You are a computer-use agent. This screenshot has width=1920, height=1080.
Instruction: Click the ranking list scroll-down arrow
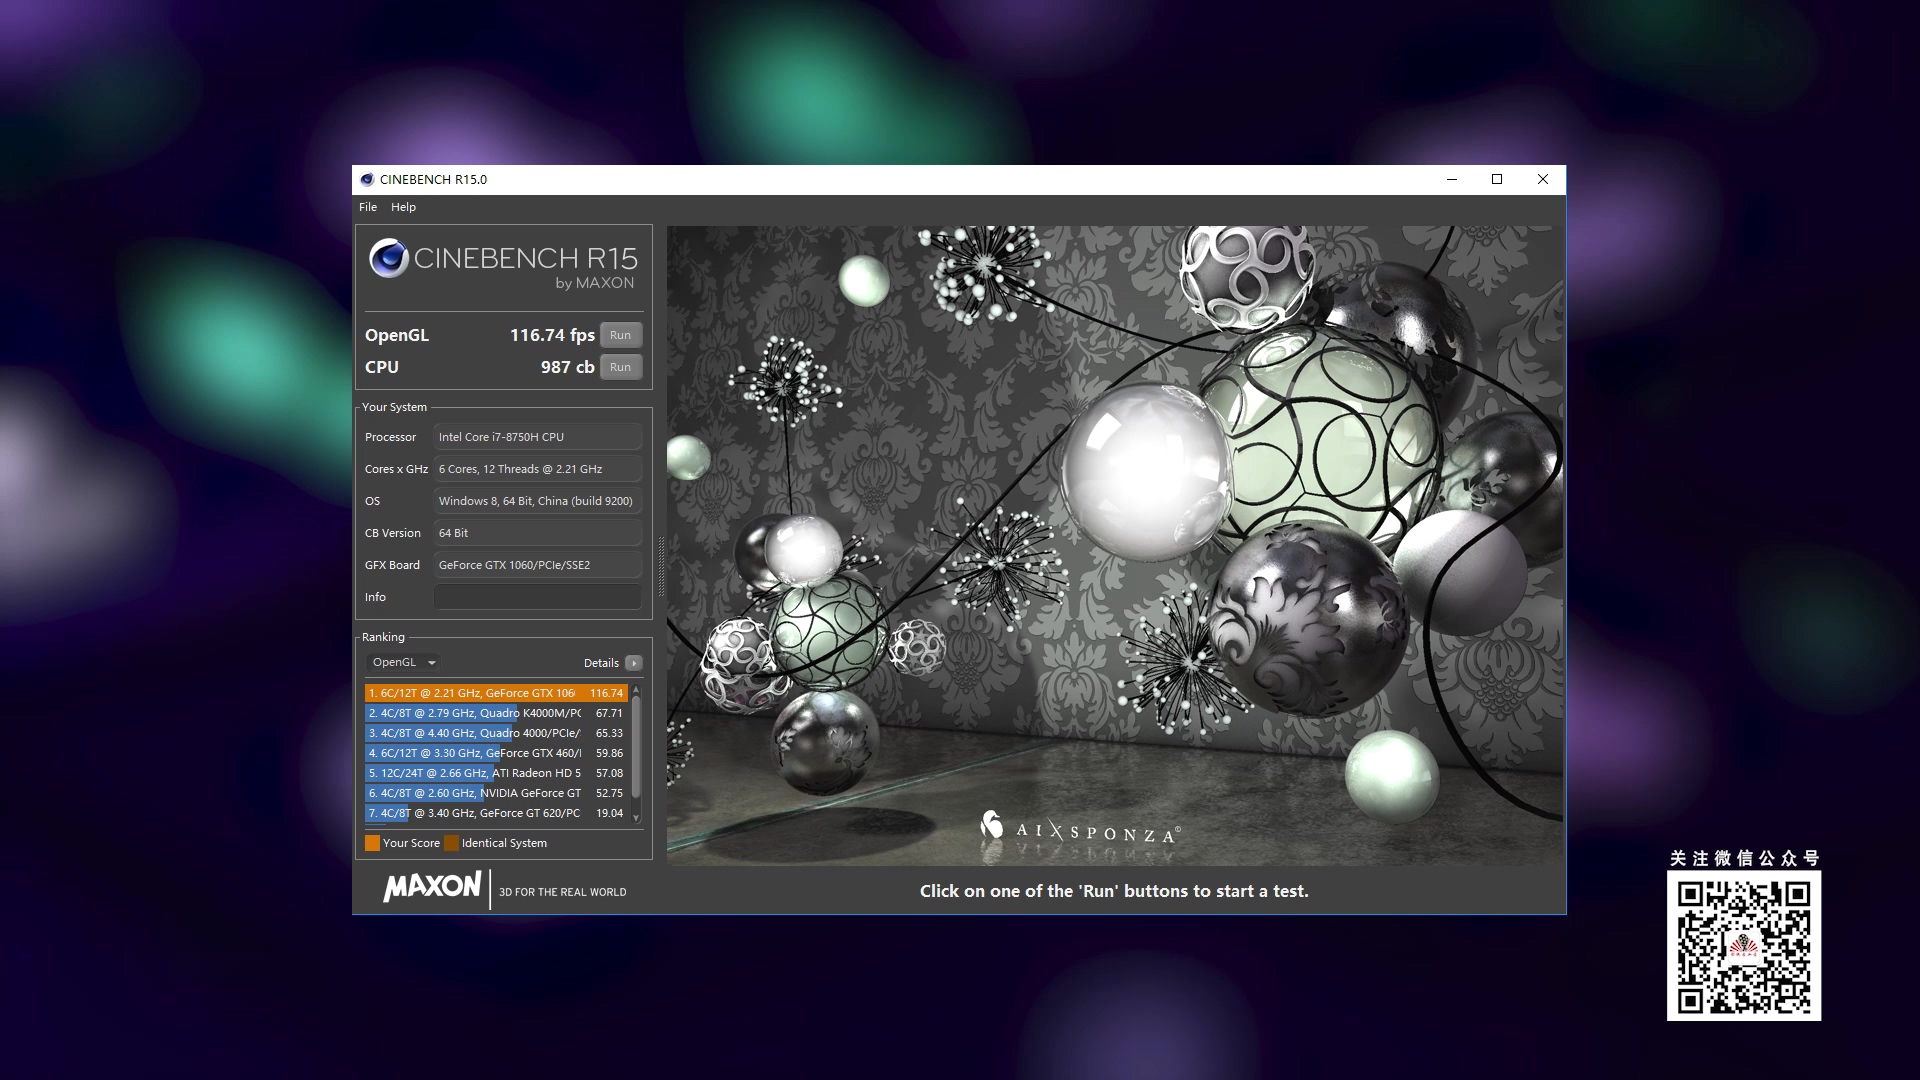(x=636, y=818)
